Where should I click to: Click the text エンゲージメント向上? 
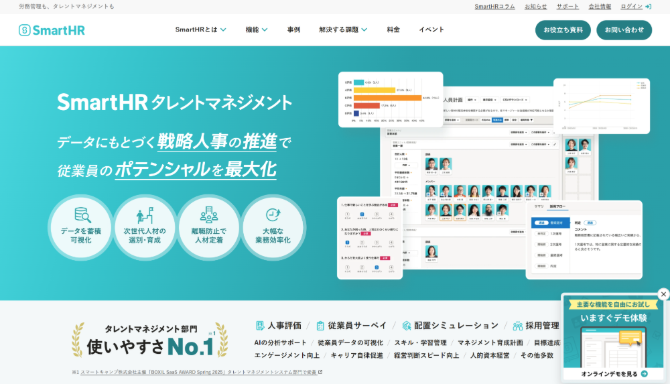click(287, 355)
